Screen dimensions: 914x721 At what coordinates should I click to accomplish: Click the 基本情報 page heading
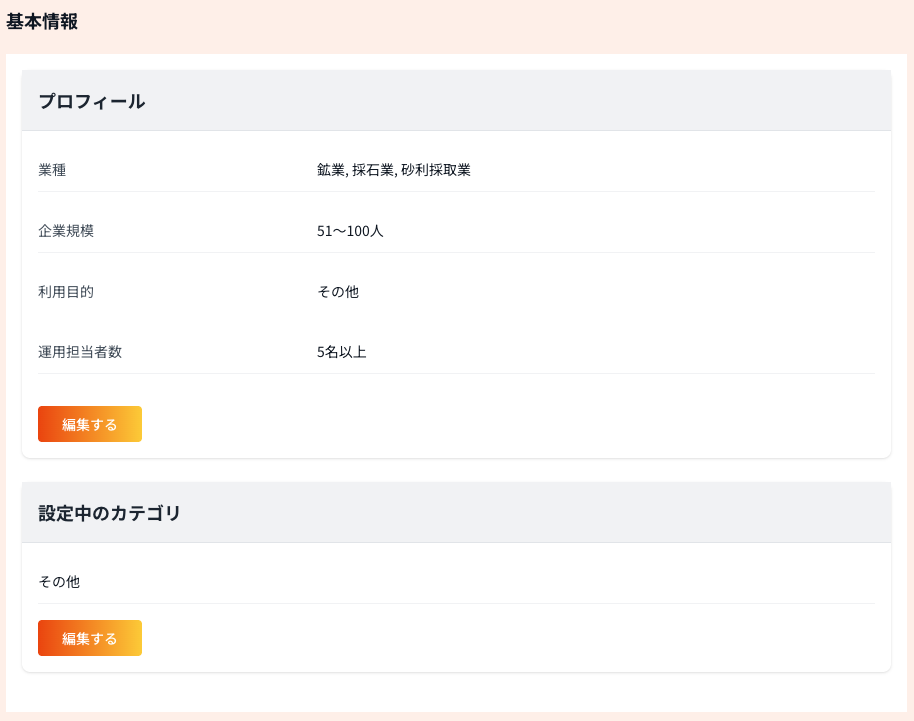(x=42, y=22)
